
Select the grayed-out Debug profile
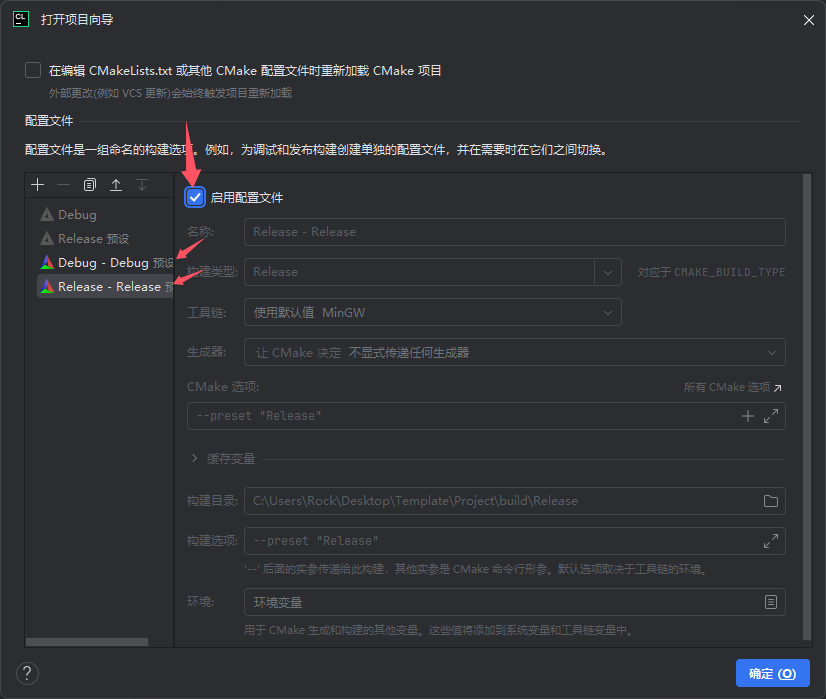[x=75, y=214]
